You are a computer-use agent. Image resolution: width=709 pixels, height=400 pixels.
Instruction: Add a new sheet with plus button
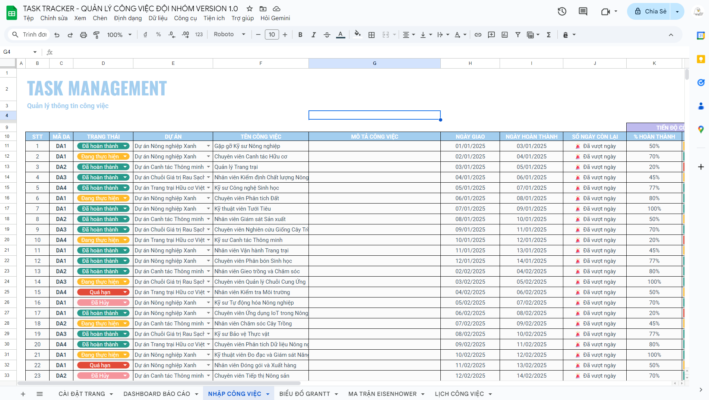tap(23, 394)
